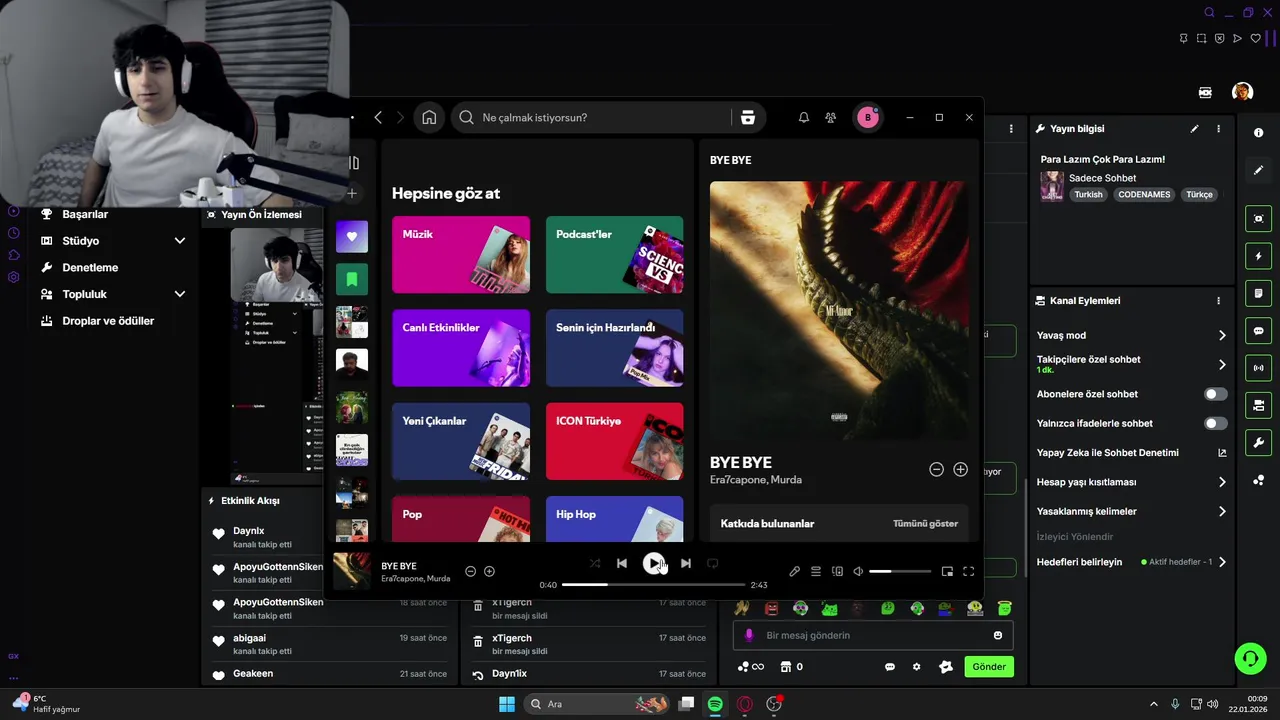Open the Müzik browse card
The image size is (1280, 720).
pyautogui.click(x=461, y=255)
